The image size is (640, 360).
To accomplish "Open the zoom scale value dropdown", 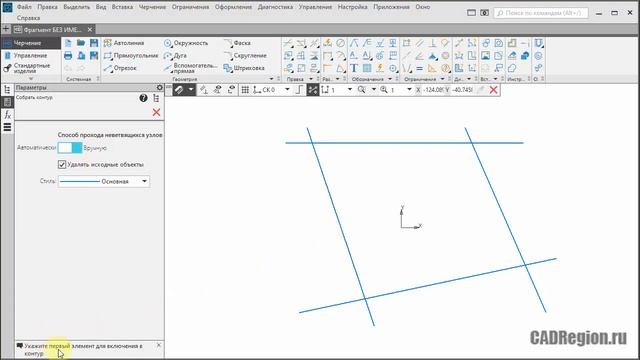I will point(409,90).
